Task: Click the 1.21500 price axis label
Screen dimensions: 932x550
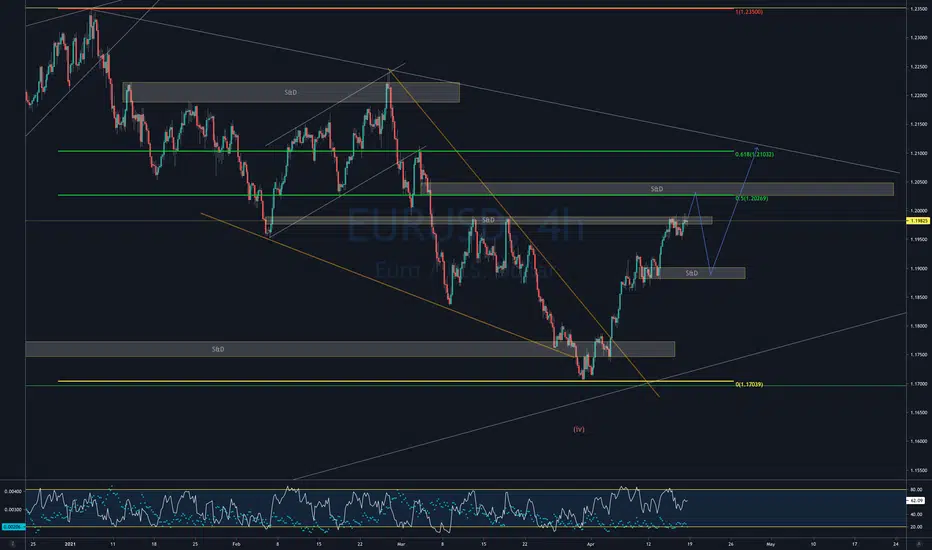Action: tap(919, 124)
